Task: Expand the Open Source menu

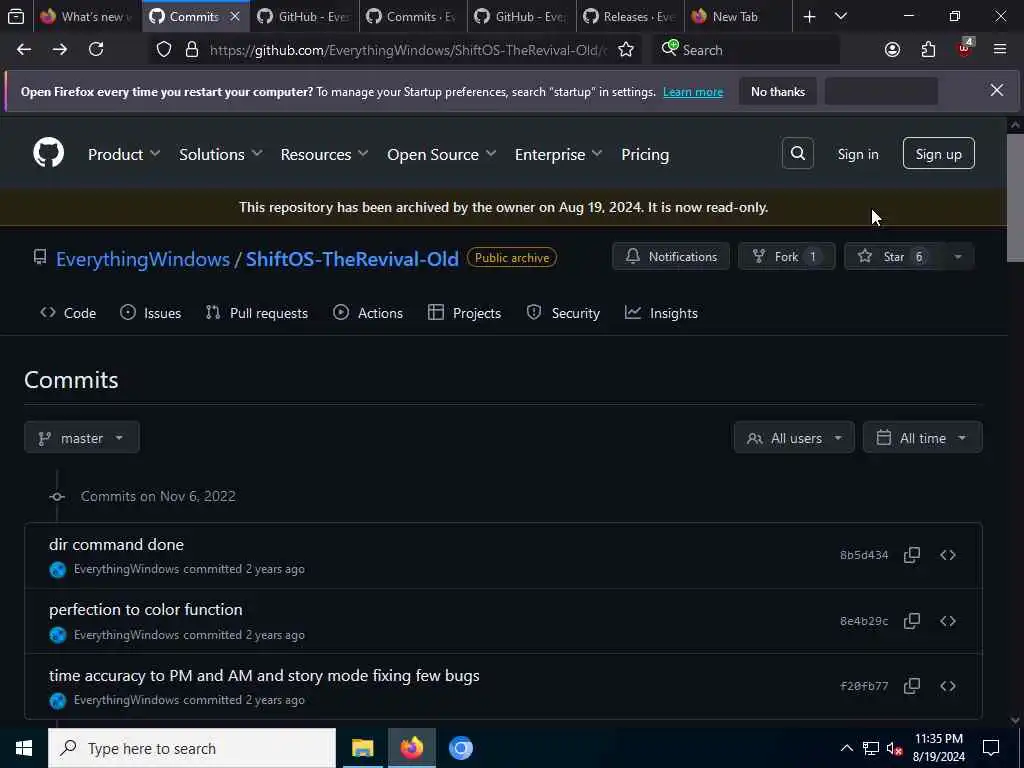Action: click(x=441, y=154)
